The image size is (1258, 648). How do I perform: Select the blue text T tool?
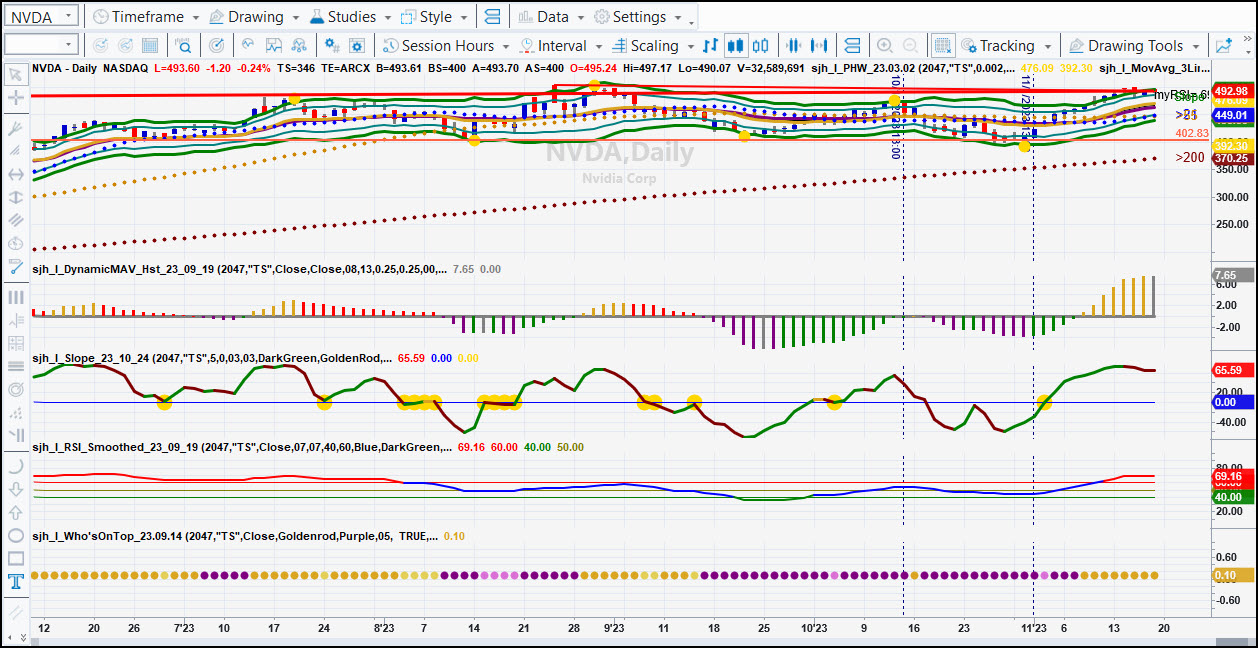click(15, 581)
